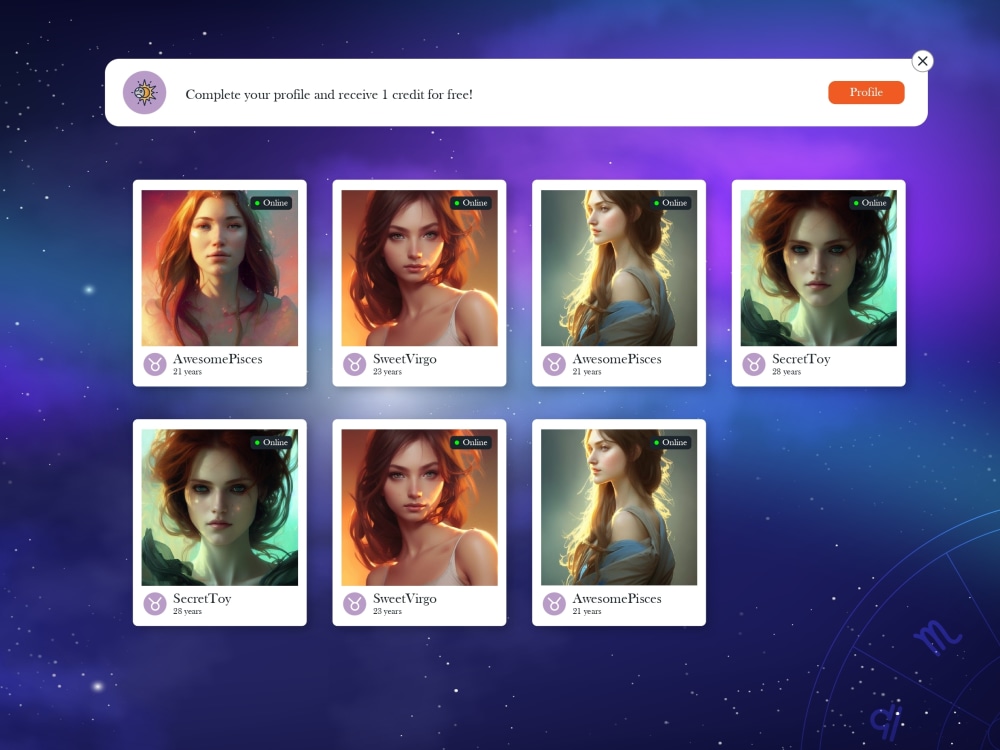Open bottom-row SweetVirgo profile photo

click(419, 507)
